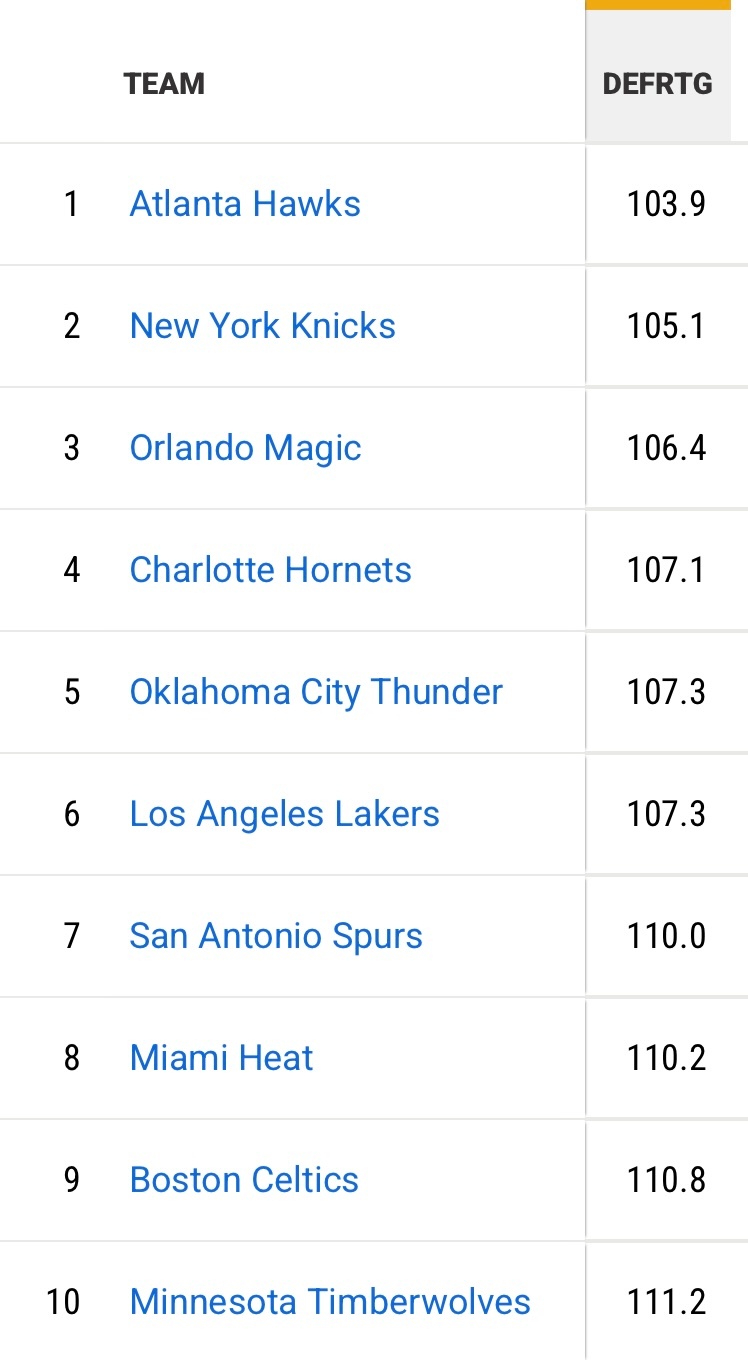Open the New York Knicks link
The height and width of the screenshot is (1360, 748).
[262, 326]
